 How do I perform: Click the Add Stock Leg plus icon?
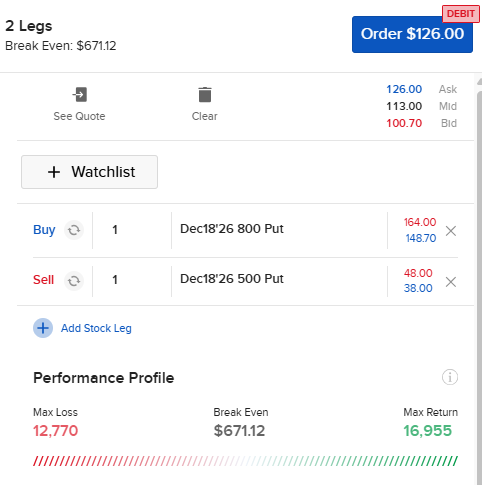[43, 328]
